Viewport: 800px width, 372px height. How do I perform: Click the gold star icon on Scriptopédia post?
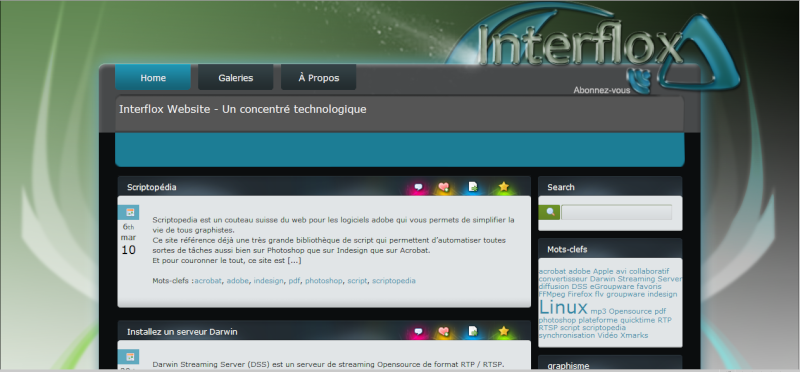504,187
